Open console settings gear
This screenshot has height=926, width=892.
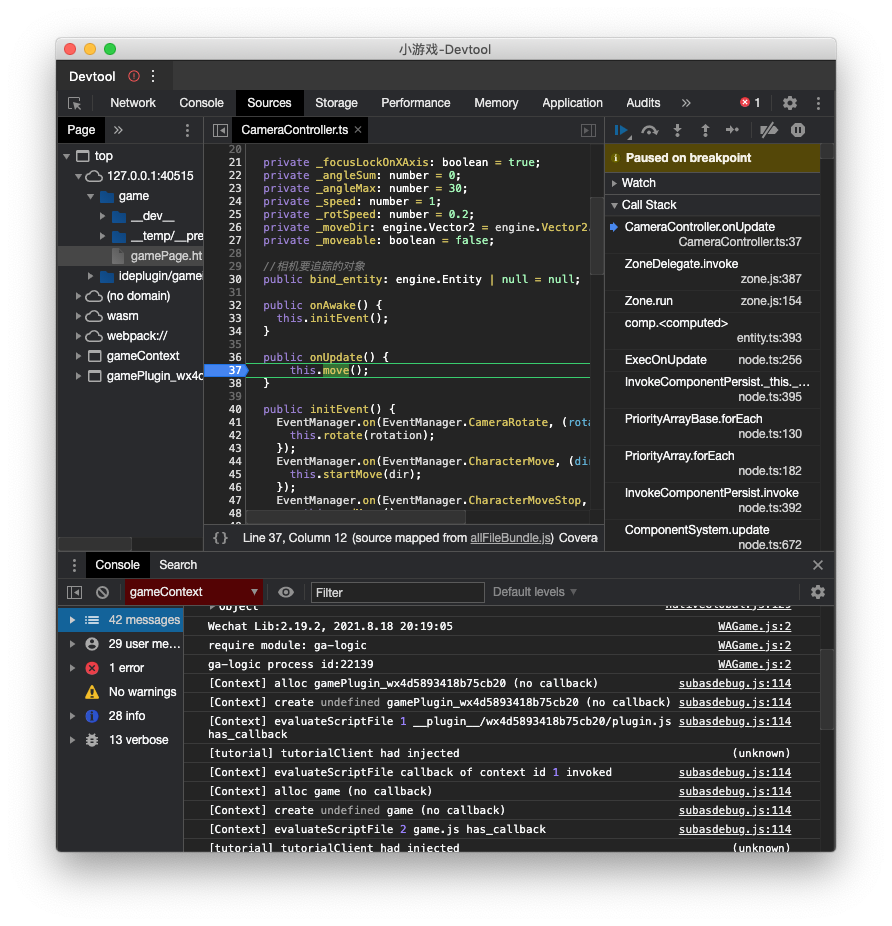[818, 592]
